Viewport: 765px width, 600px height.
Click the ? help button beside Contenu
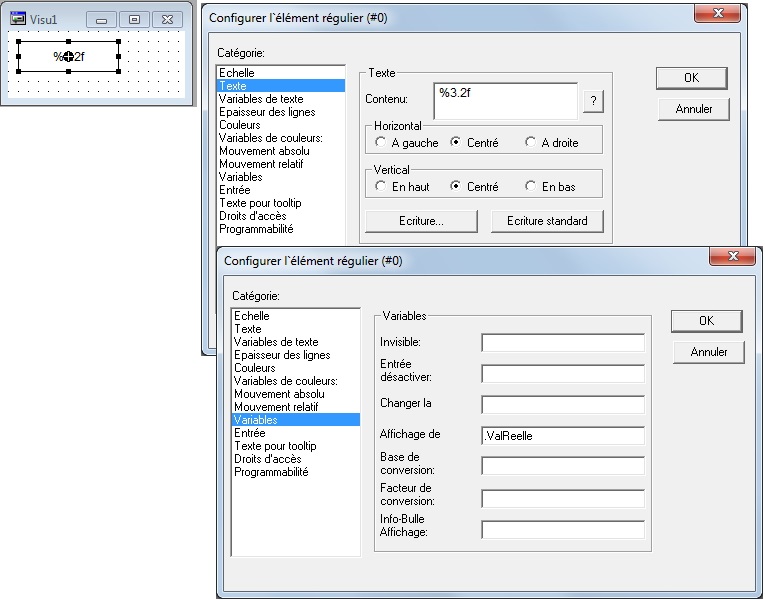pyautogui.click(x=593, y=101)
